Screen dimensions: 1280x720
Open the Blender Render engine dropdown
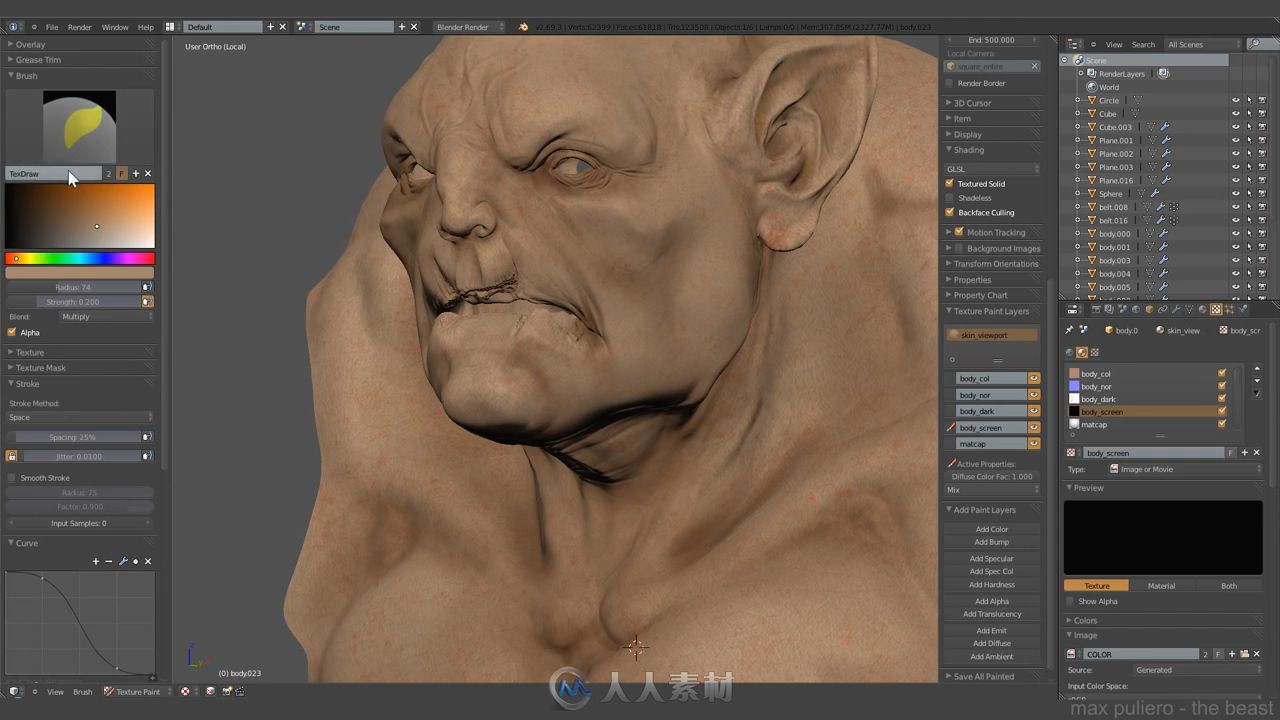coord(468,27)
